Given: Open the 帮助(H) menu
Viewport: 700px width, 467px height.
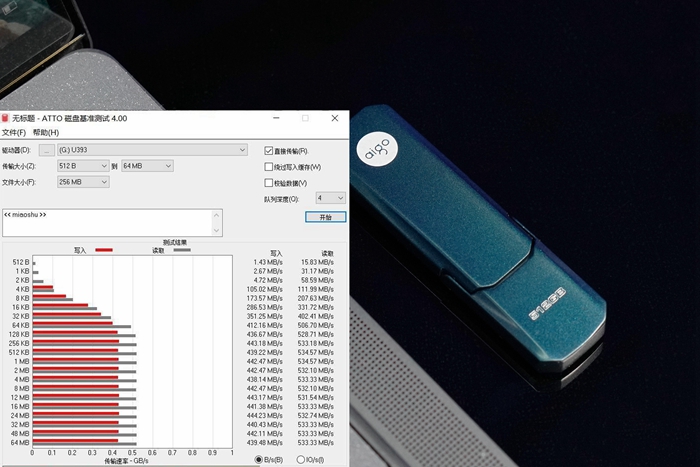Looking at the screenshot, I should [45, 132].
